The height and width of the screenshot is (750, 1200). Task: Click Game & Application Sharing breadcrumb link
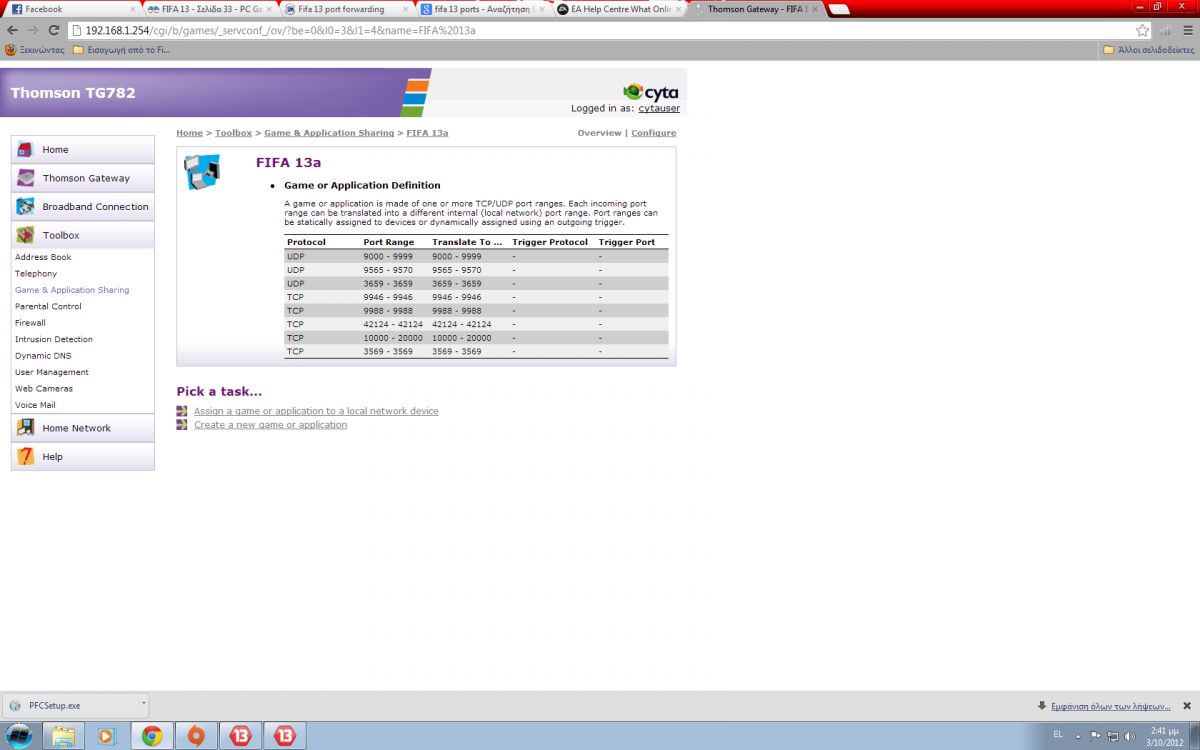329,133
